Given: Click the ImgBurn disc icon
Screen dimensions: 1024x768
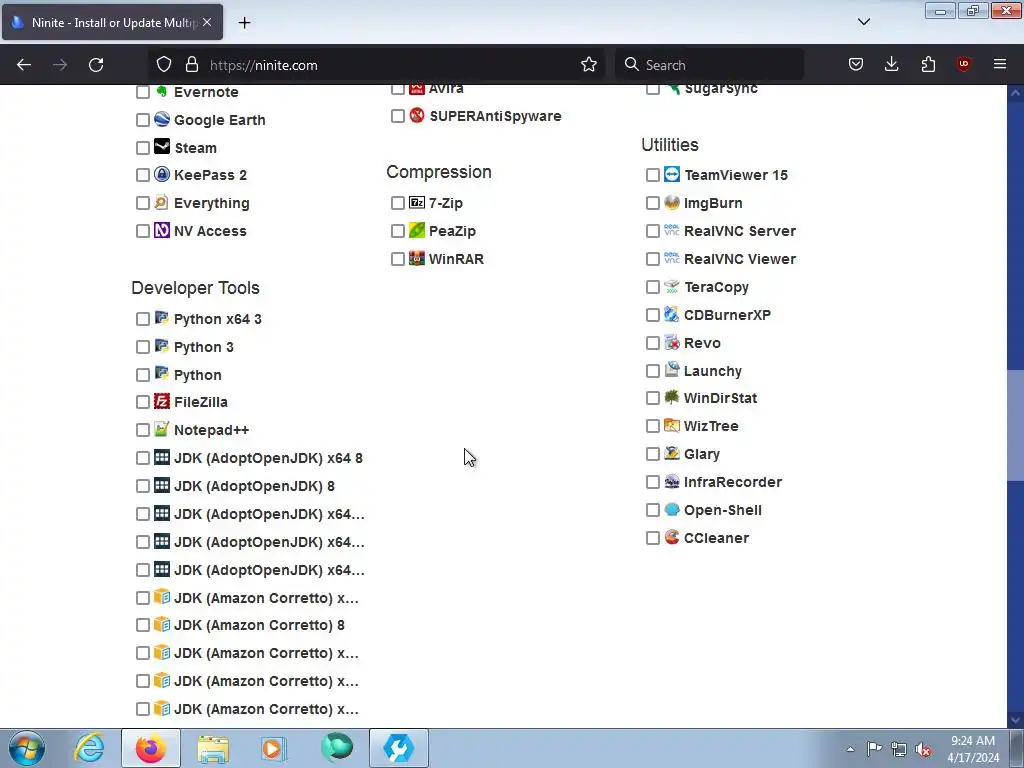Looking at the screenshot, I should [672, 202].
